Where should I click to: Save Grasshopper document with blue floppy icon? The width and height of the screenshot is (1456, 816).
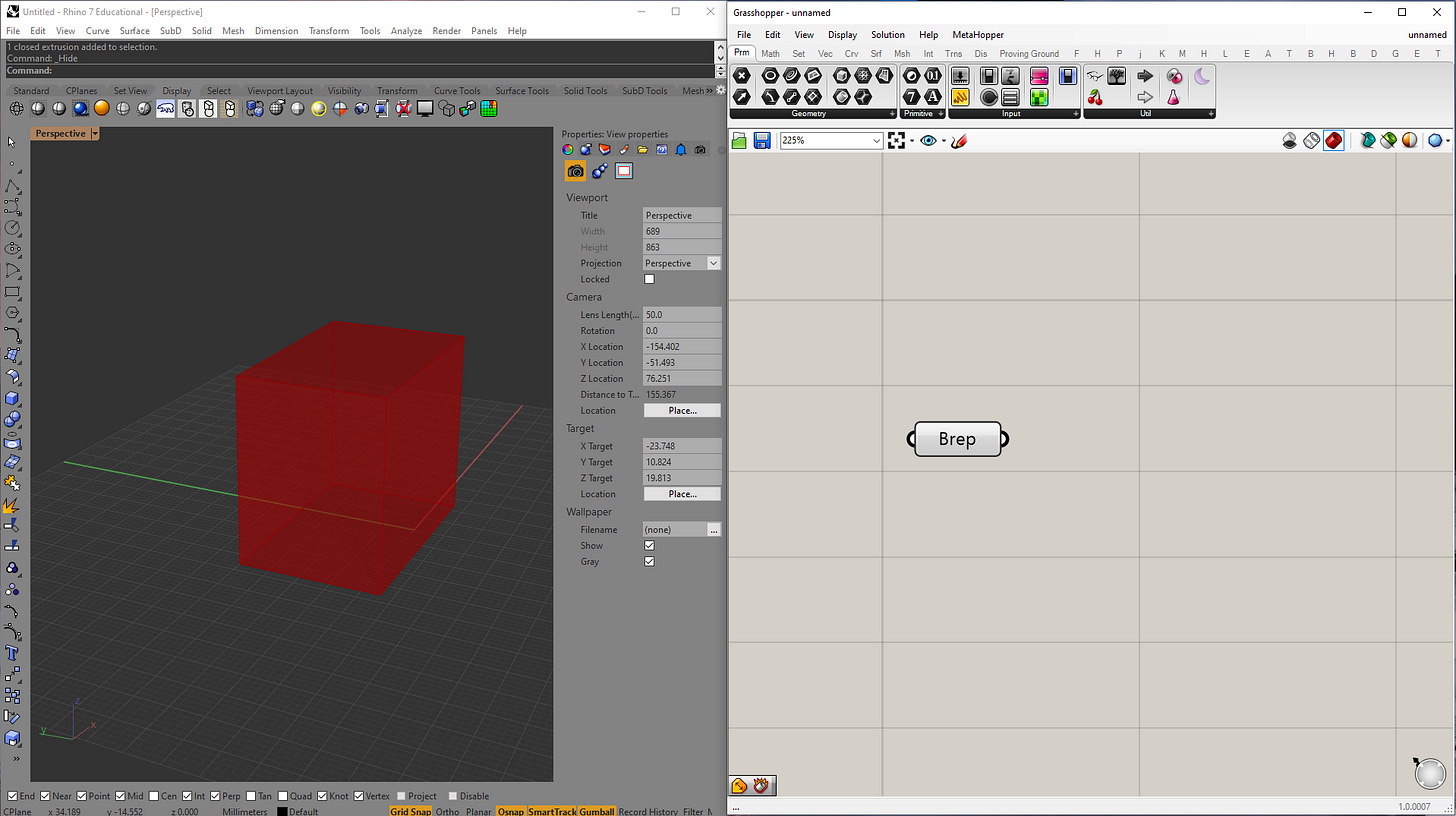[762, 141]
